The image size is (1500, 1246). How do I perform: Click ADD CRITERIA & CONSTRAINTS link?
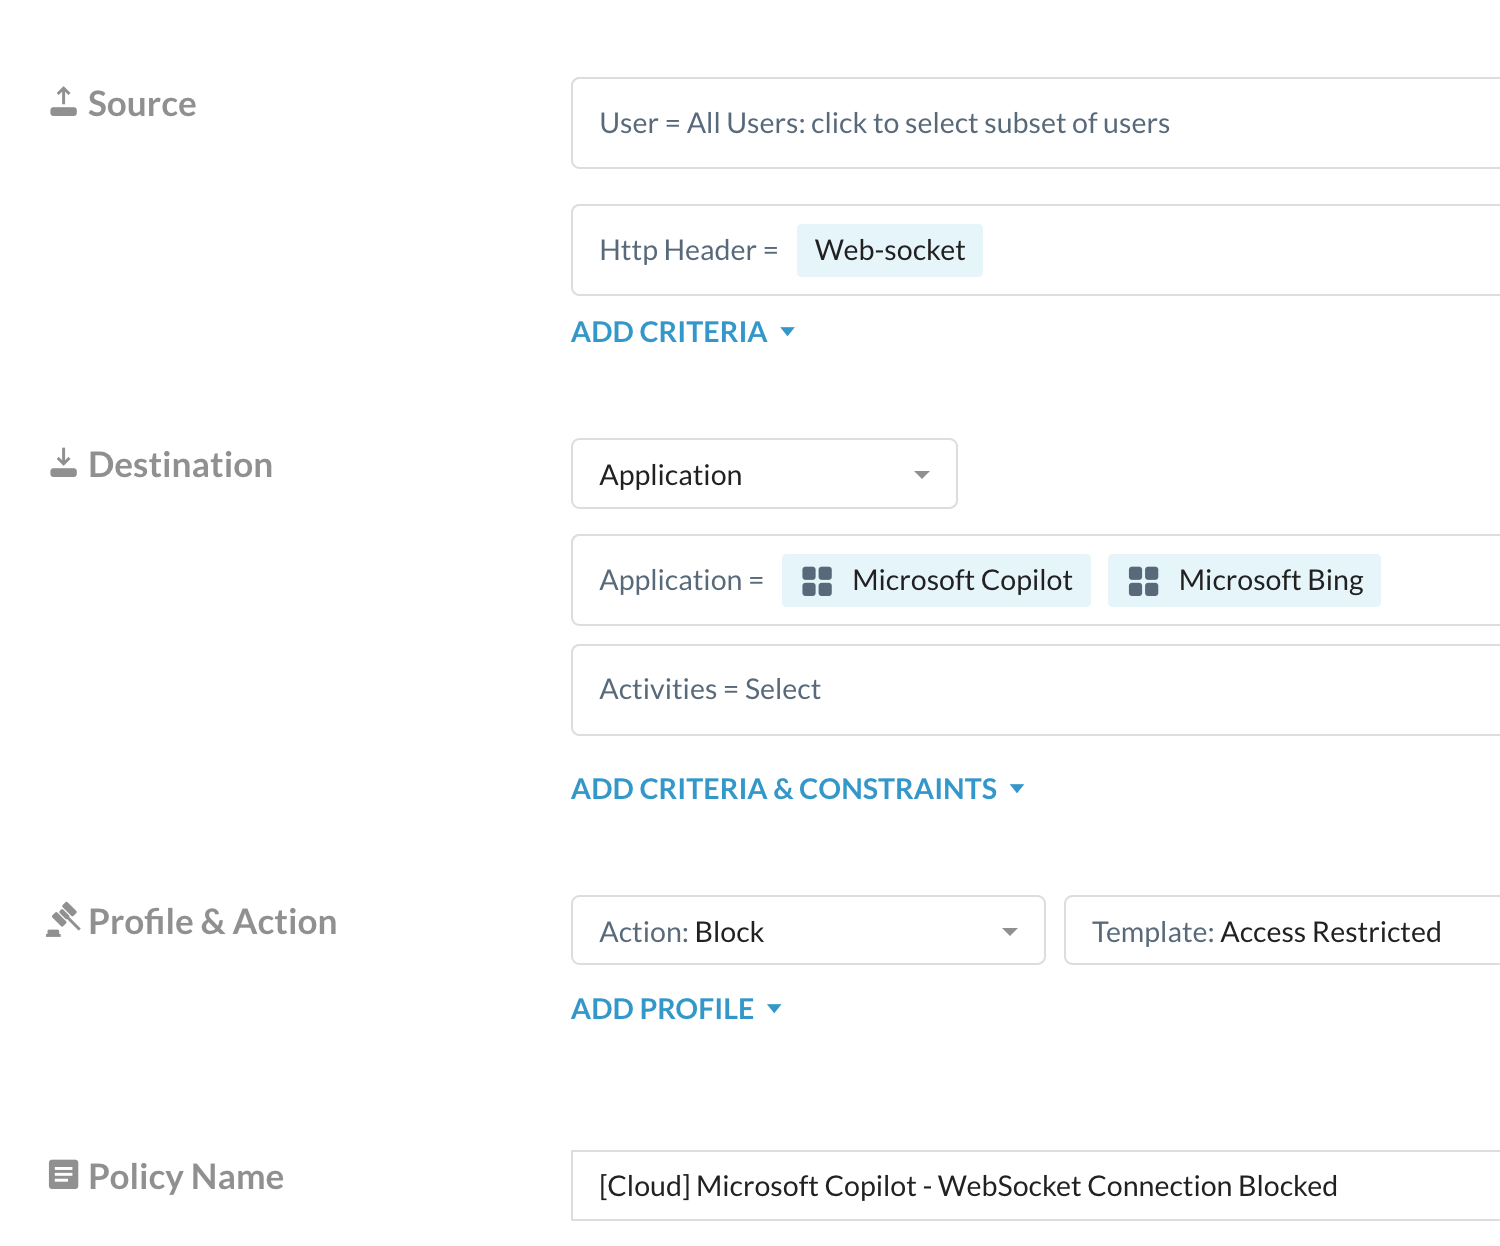[784, 789]
